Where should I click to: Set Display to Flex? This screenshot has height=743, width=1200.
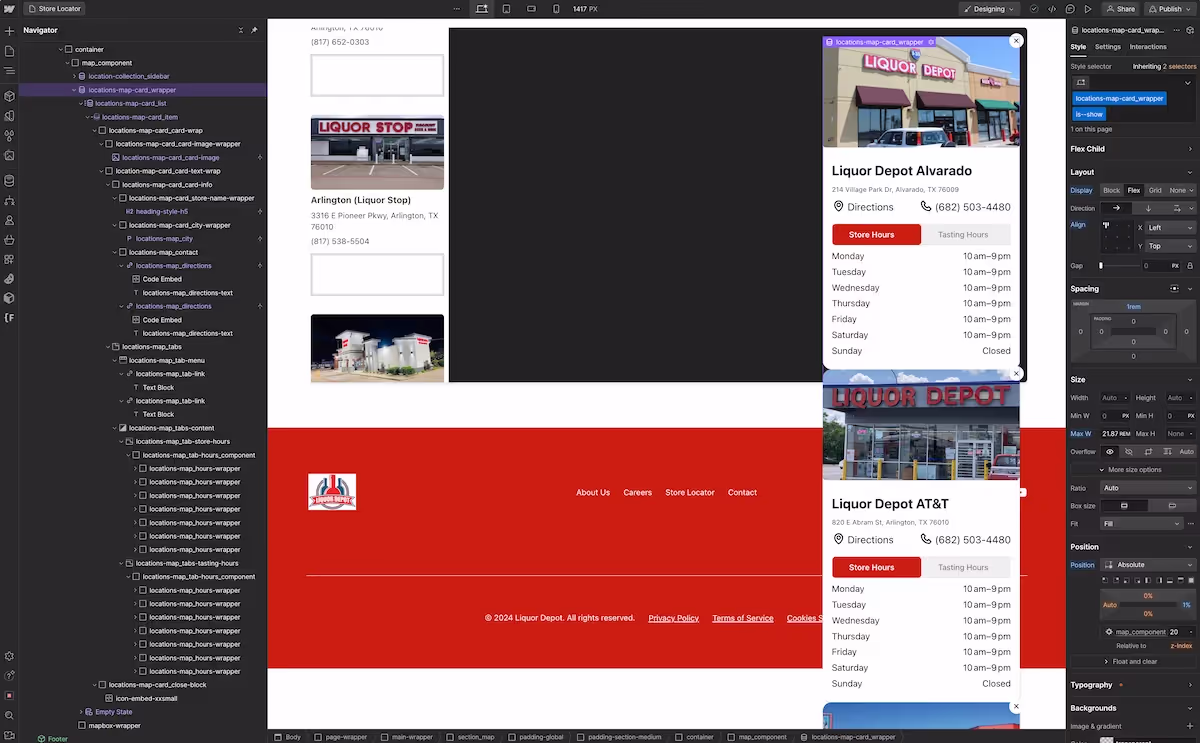[1134, 190]
